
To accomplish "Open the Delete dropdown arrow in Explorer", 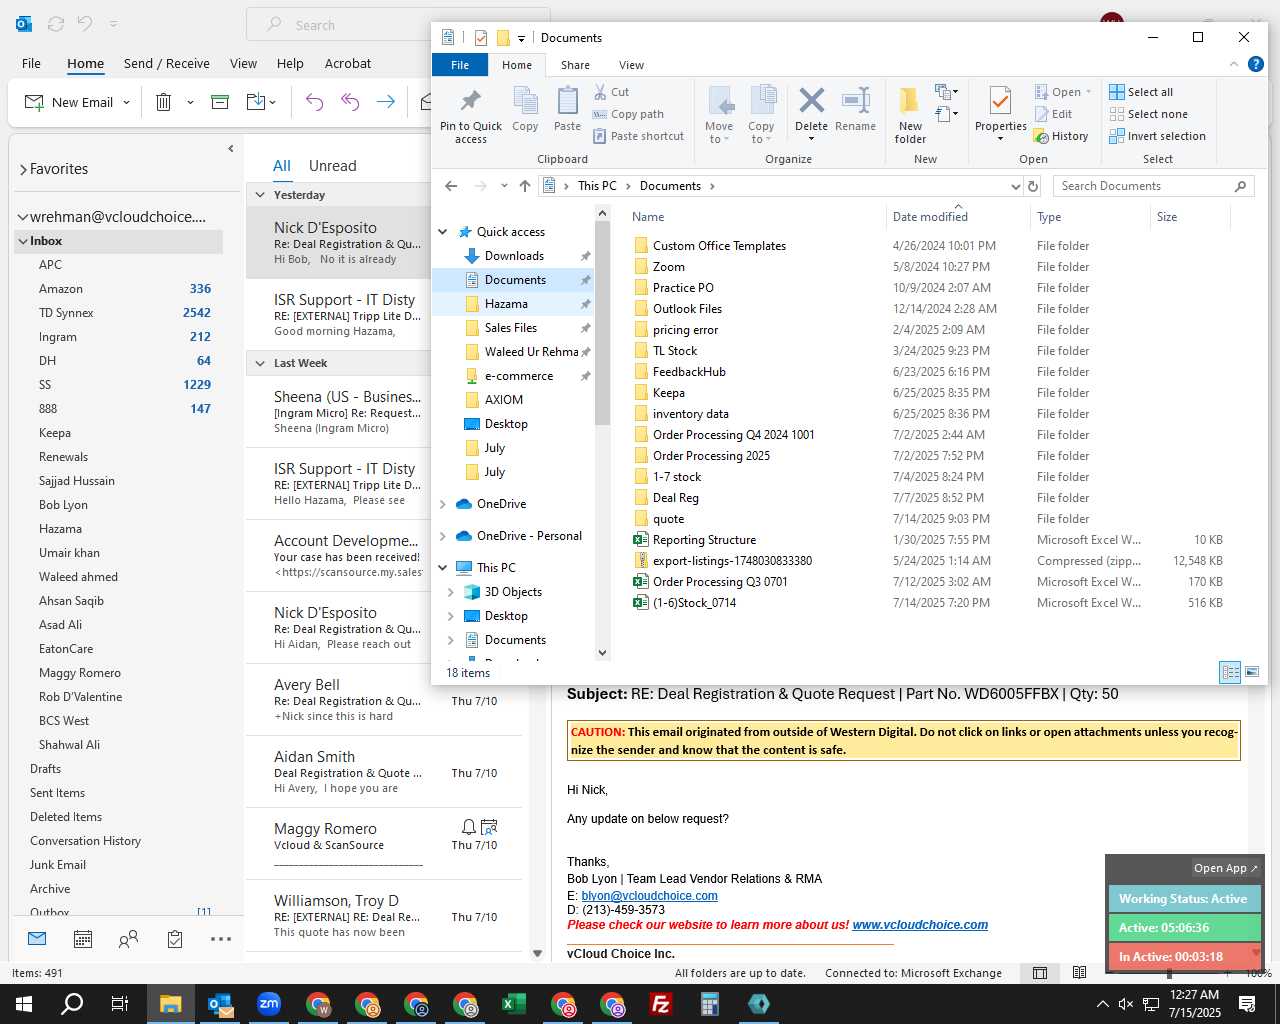I will point(811,139).
